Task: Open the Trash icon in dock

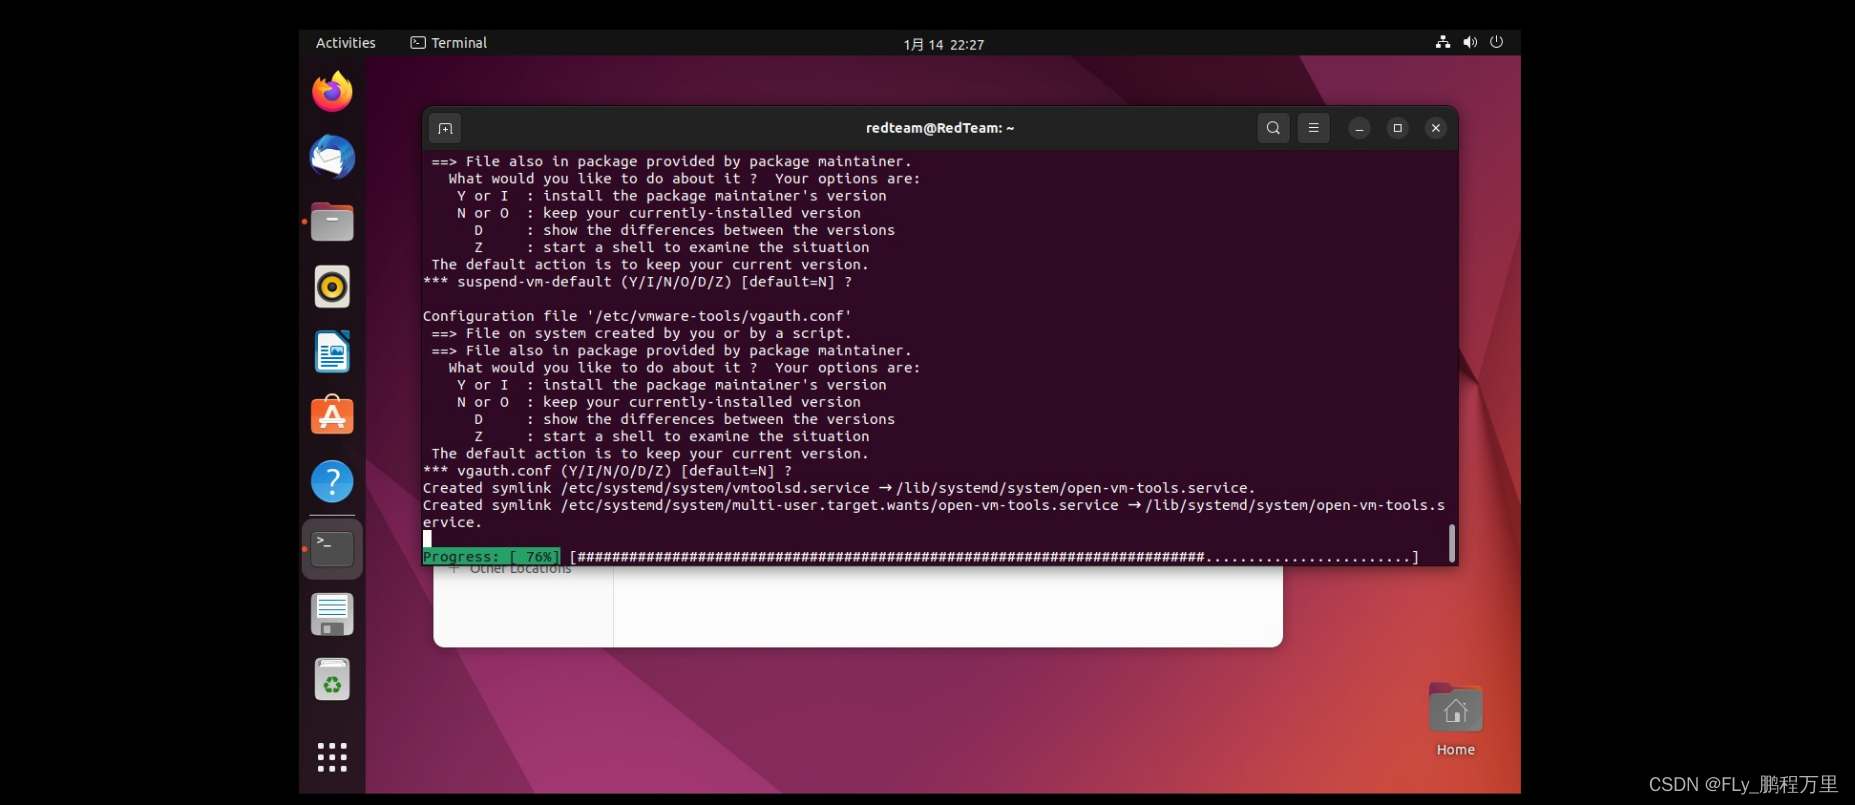Action: coord(332,680)
